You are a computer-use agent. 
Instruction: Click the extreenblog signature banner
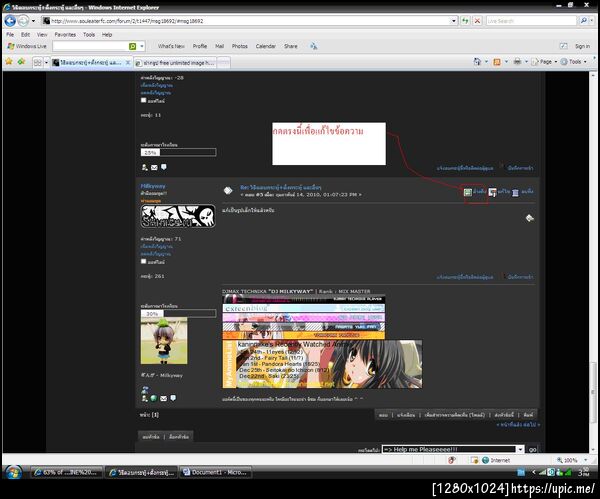(x=304, y=308)
